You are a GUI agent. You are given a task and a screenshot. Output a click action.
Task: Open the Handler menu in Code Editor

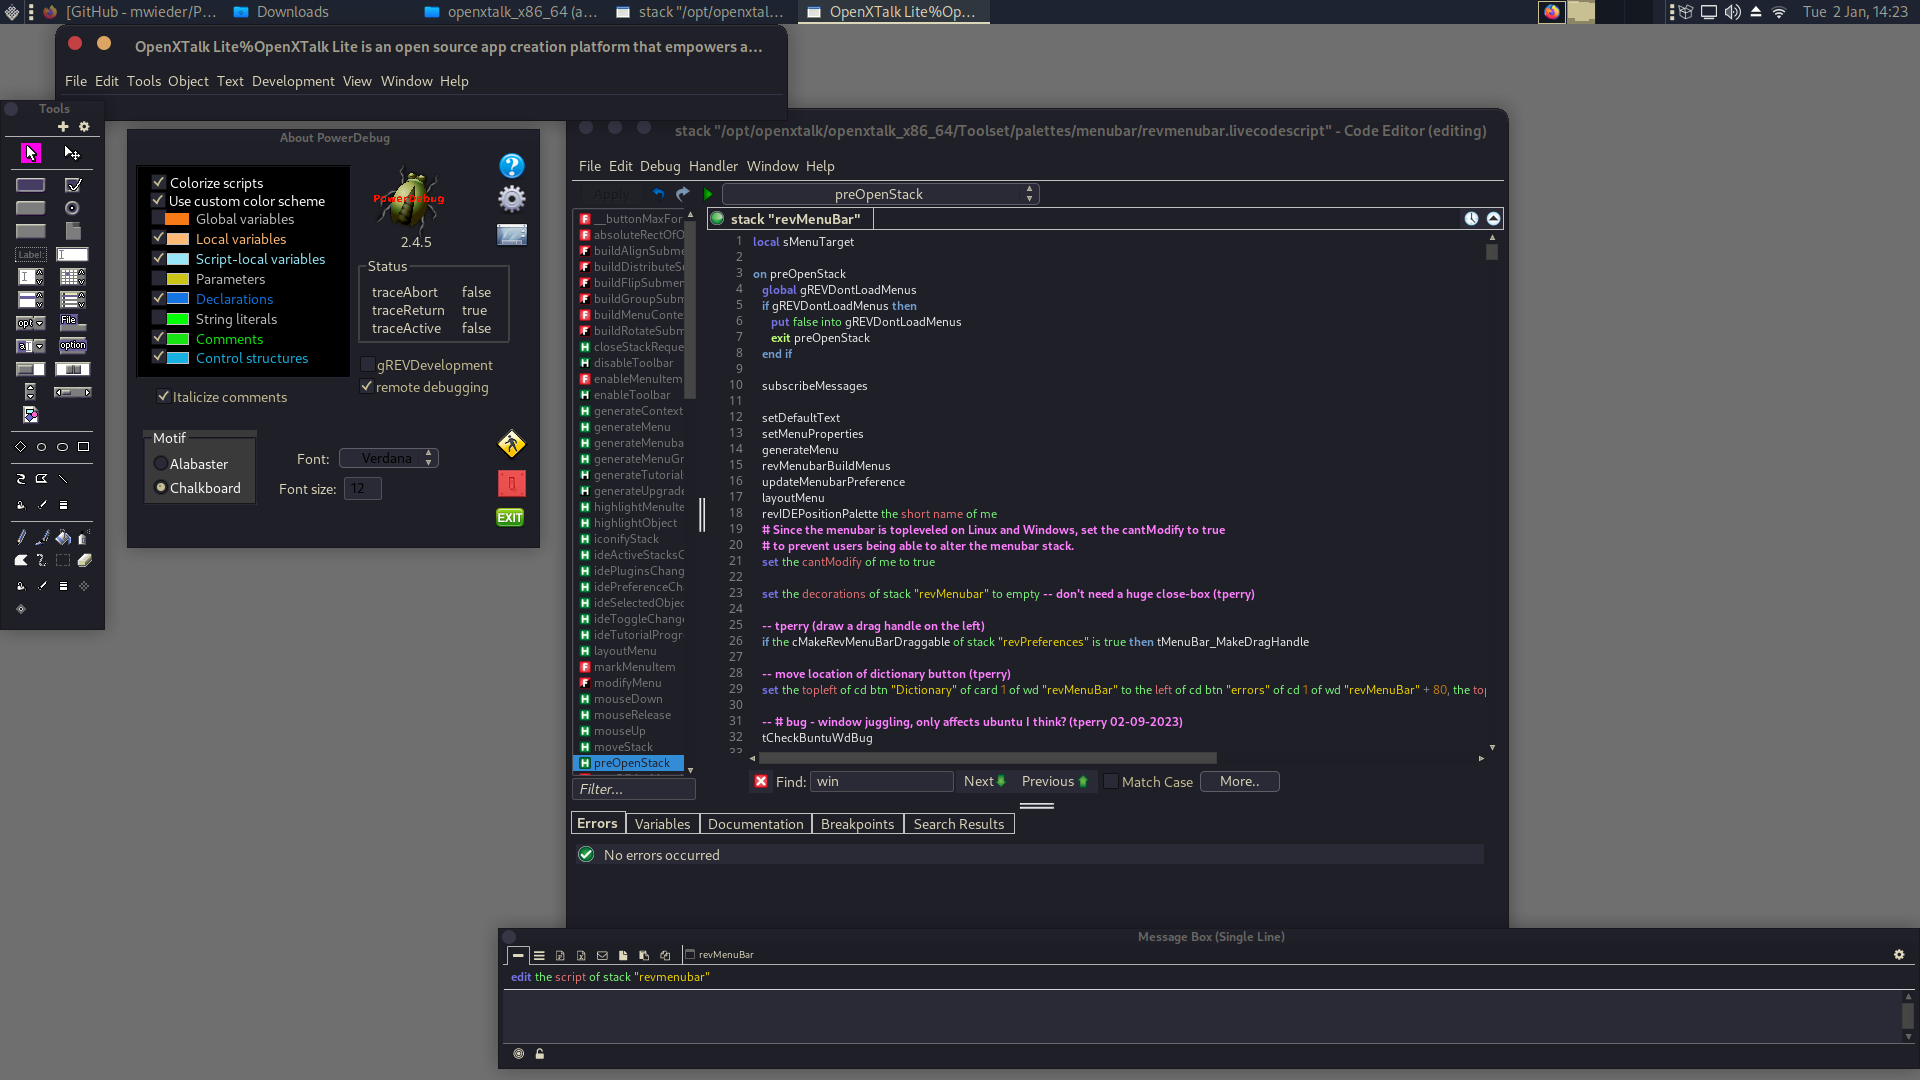tap(713, 166)
